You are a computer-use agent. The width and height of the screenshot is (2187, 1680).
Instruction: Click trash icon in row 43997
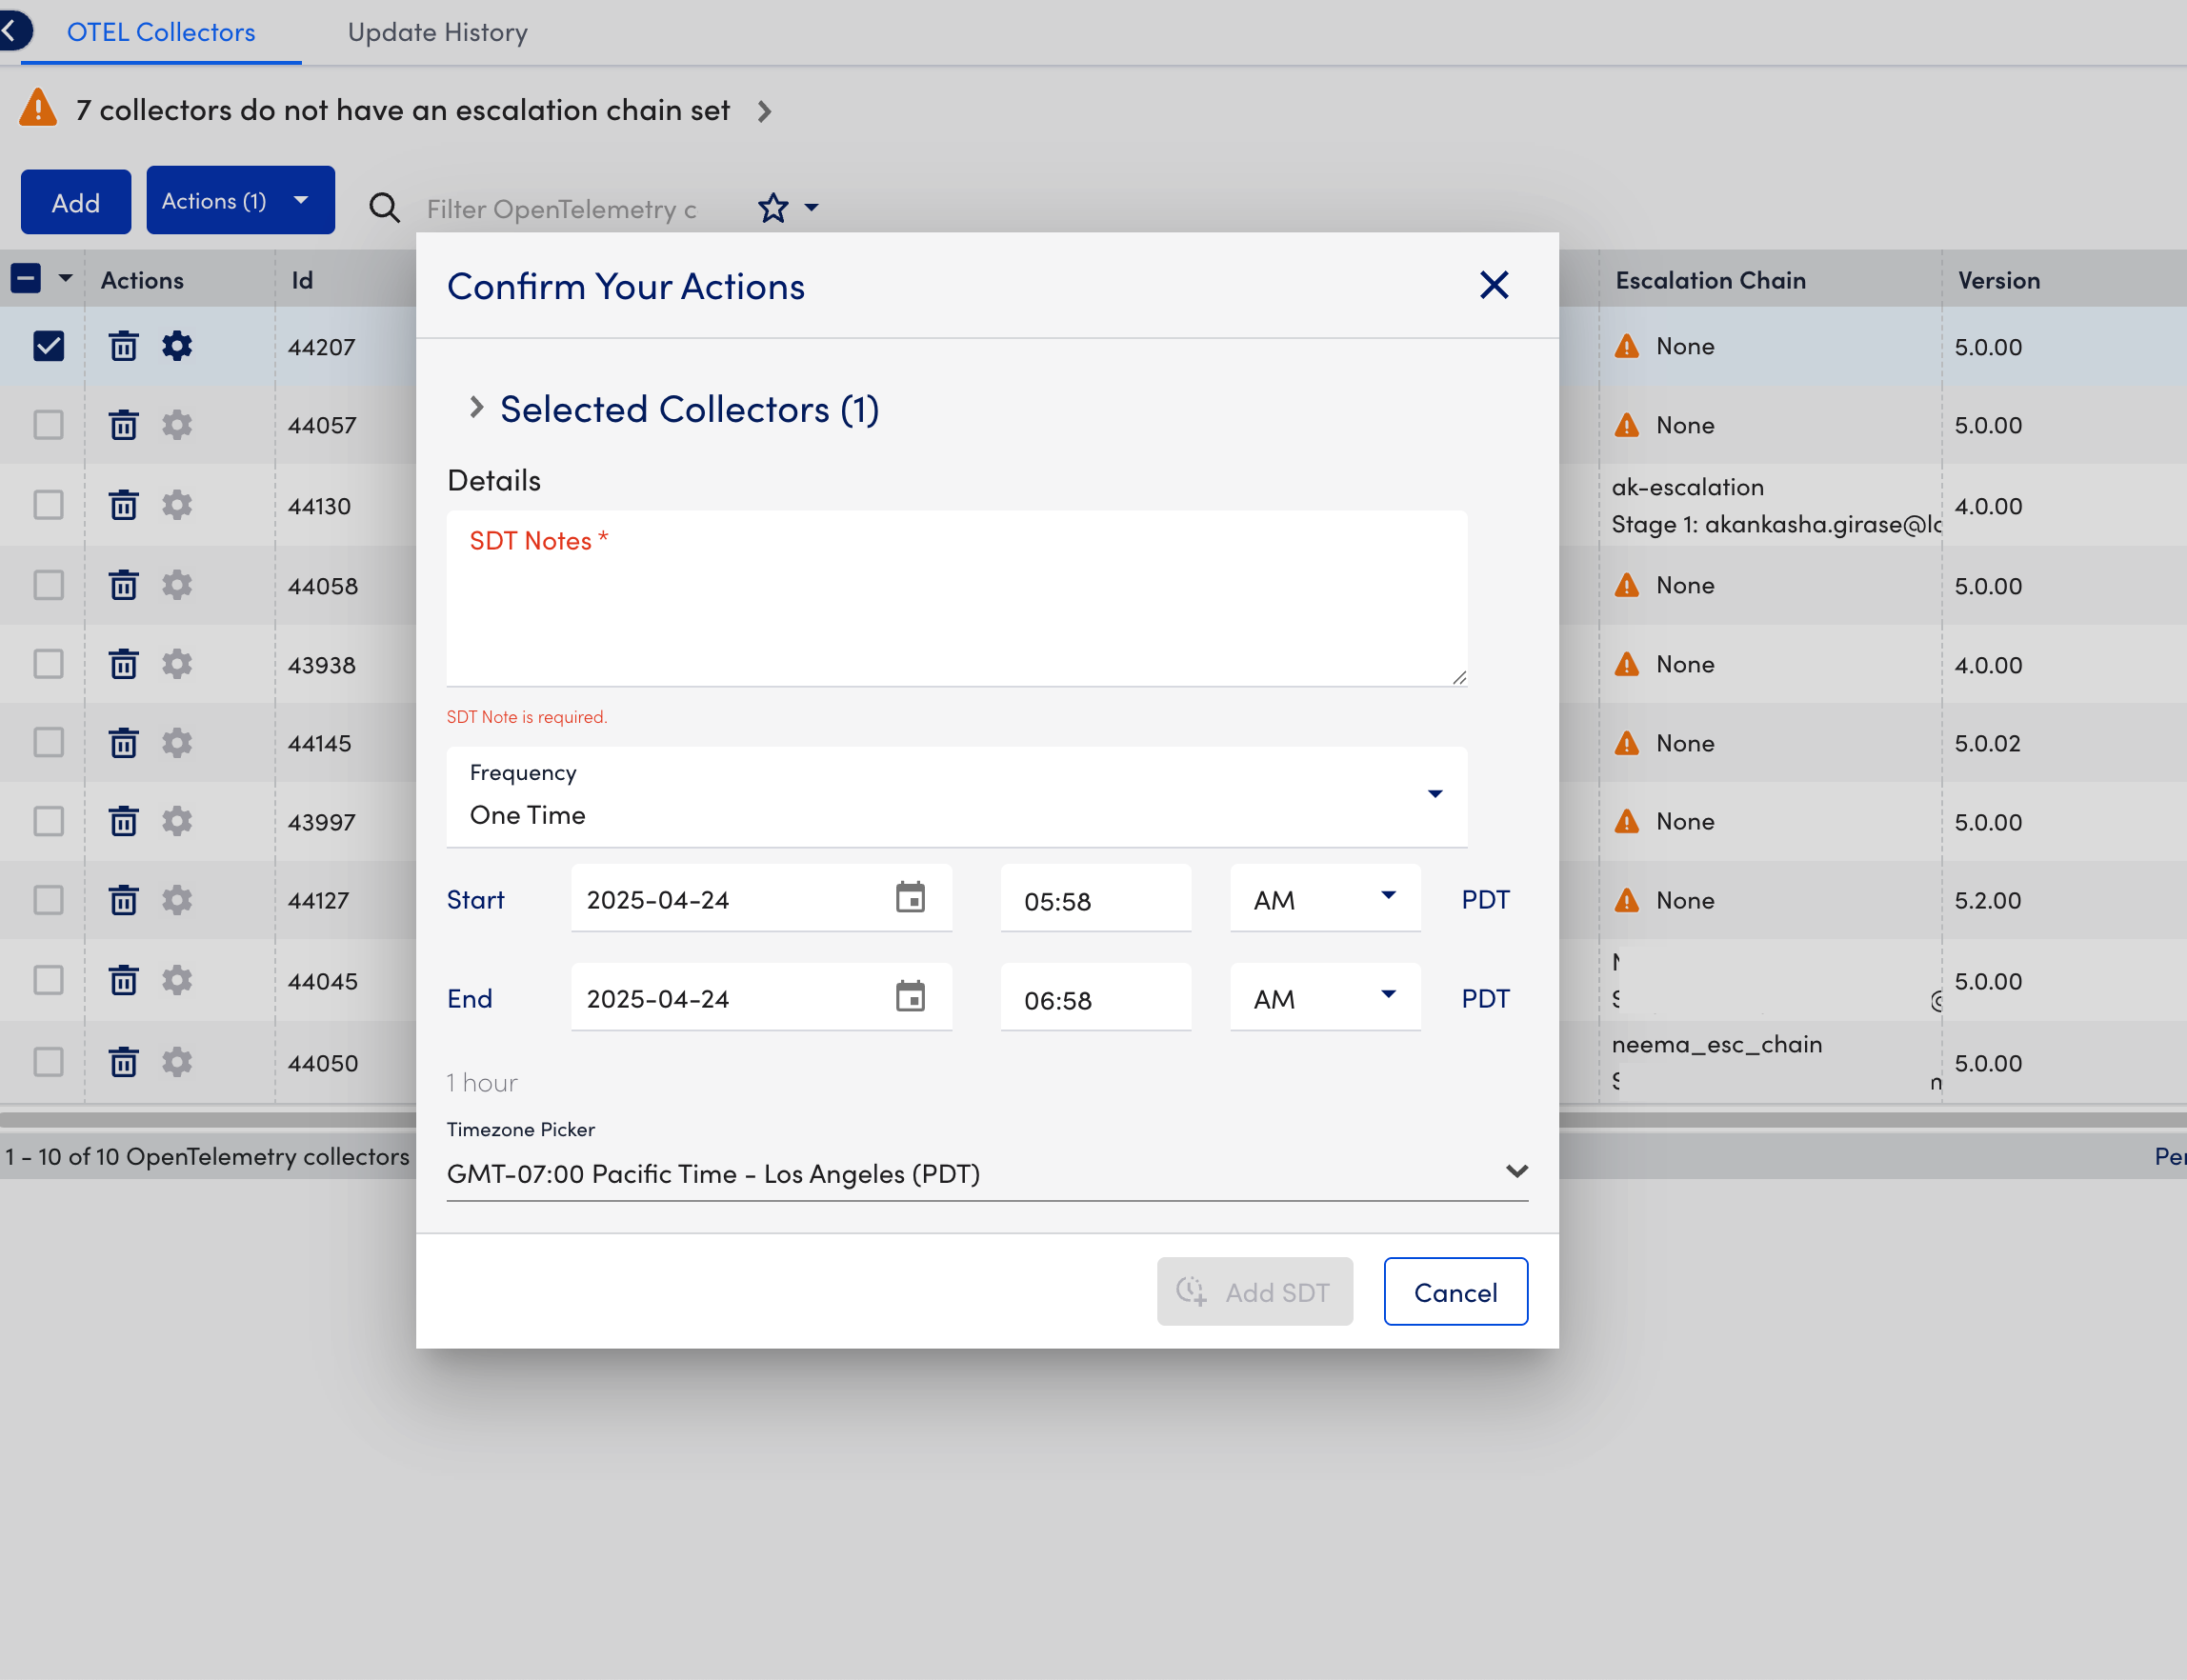(x=123, y=821)
